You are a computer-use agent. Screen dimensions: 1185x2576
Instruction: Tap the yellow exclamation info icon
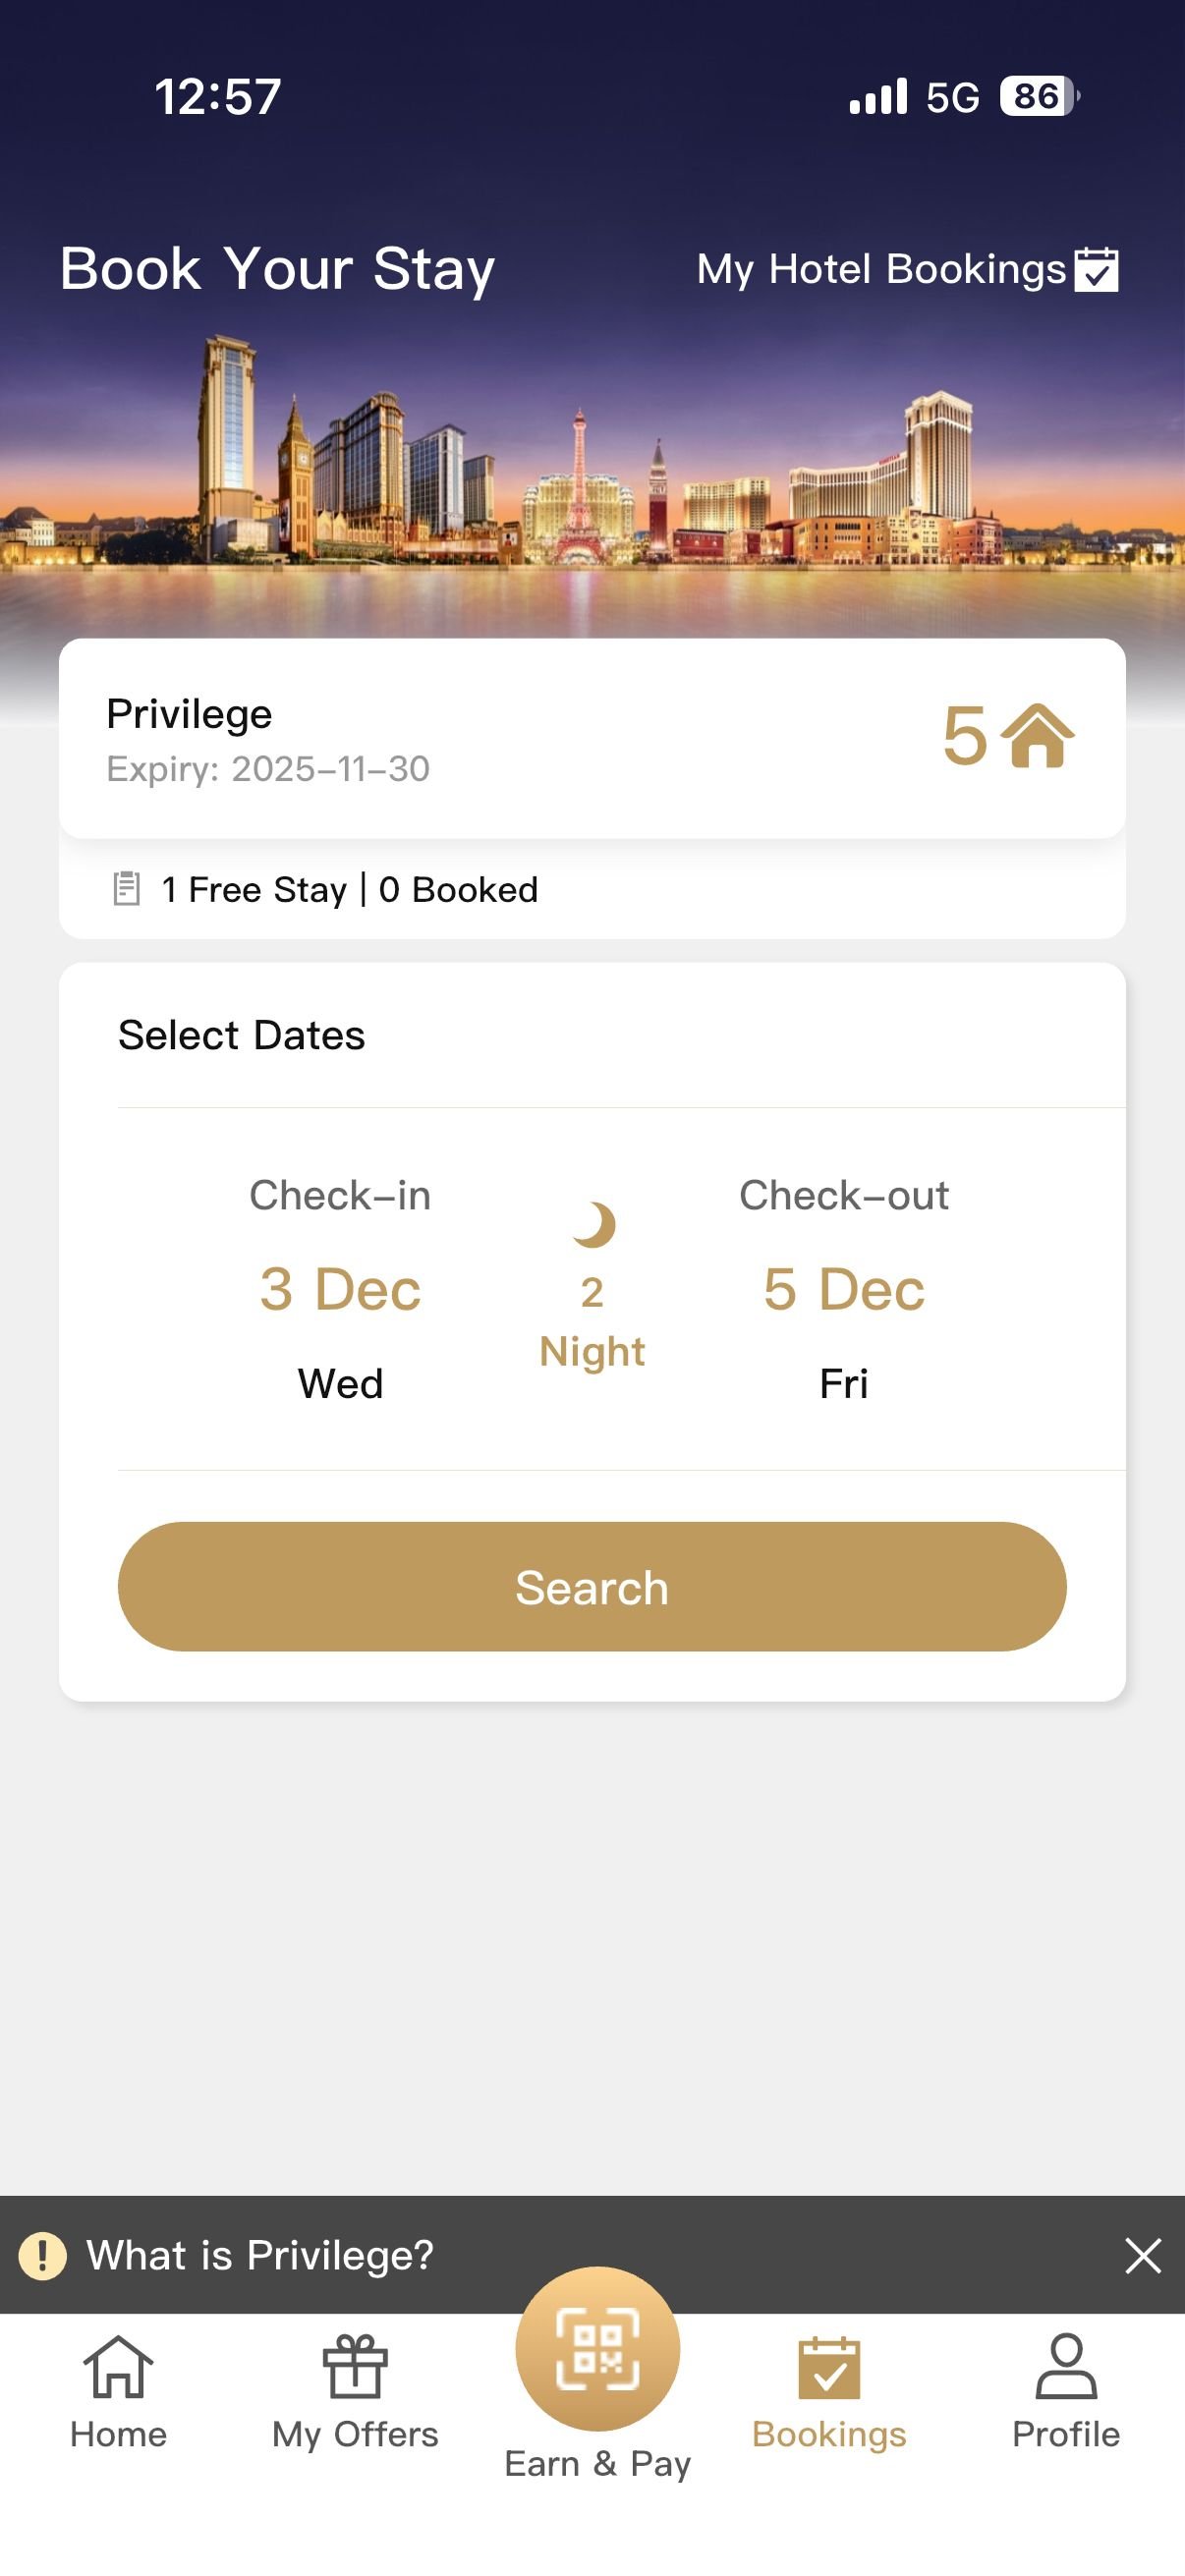(42, 2255)
